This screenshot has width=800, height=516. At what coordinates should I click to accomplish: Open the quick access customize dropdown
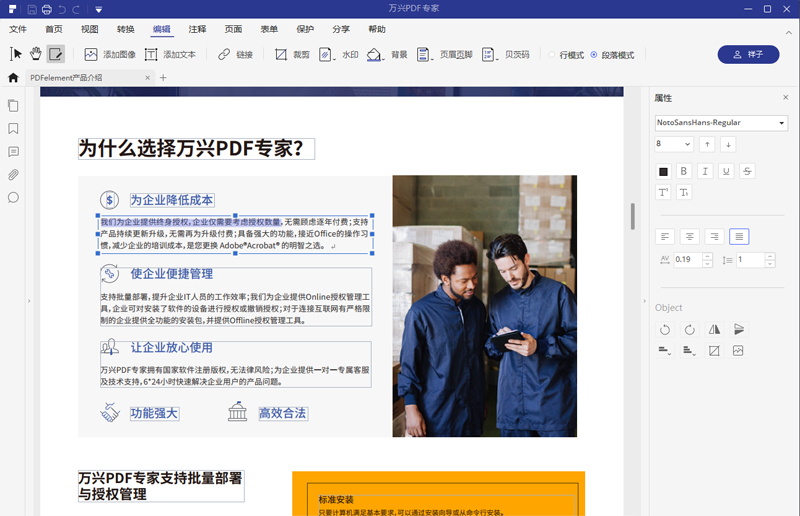coord(98,9)
